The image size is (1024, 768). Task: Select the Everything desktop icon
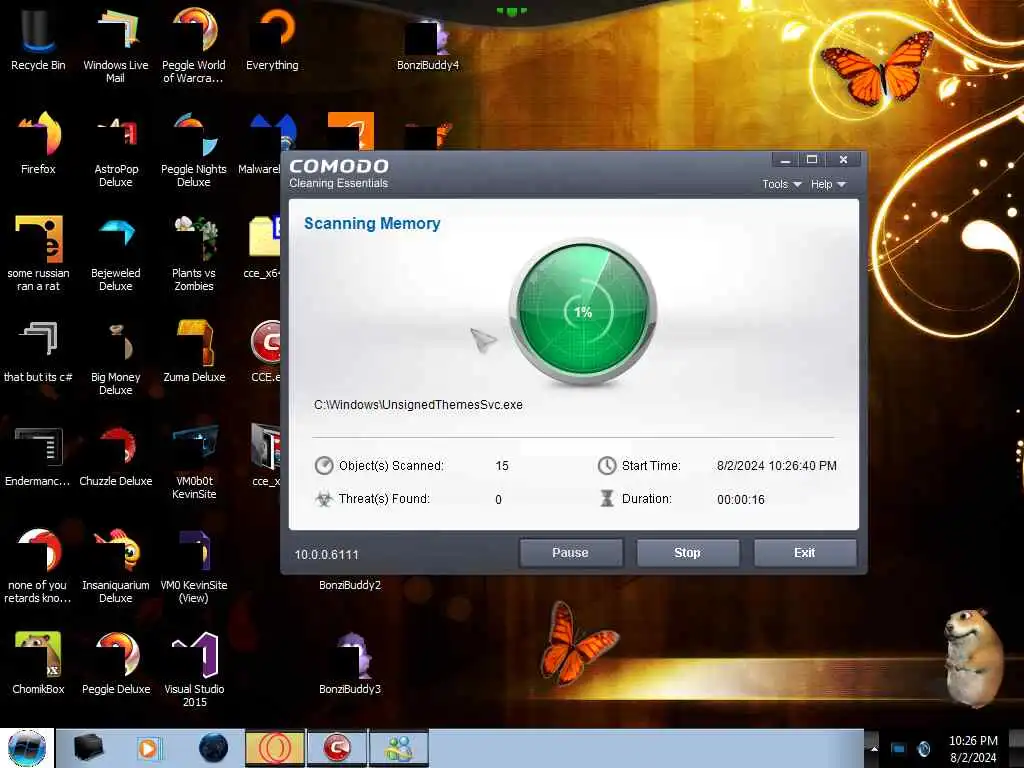click(272, 39)
